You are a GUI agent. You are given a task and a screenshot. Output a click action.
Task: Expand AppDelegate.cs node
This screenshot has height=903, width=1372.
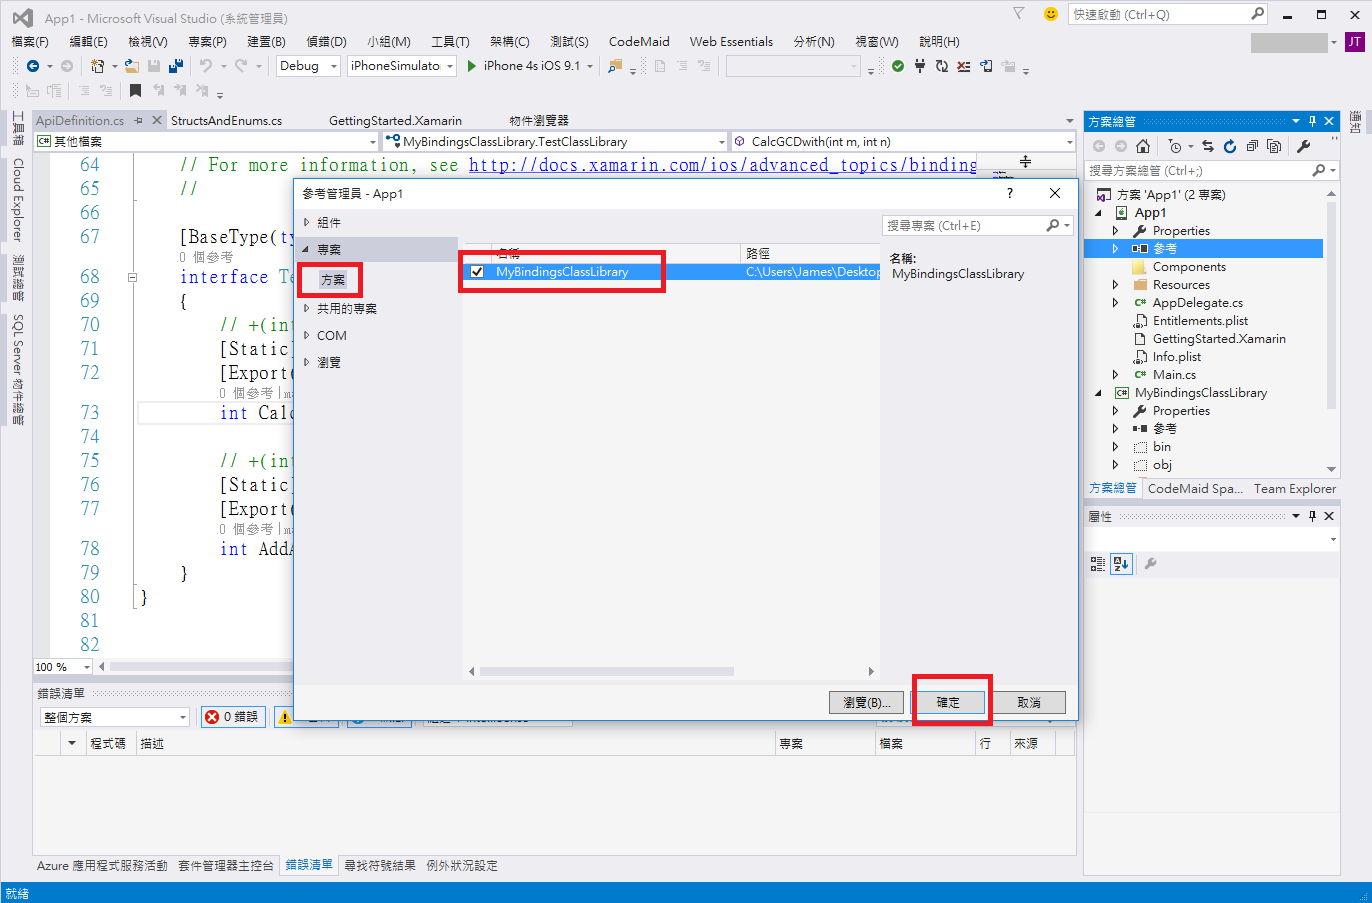point(1116,303)
